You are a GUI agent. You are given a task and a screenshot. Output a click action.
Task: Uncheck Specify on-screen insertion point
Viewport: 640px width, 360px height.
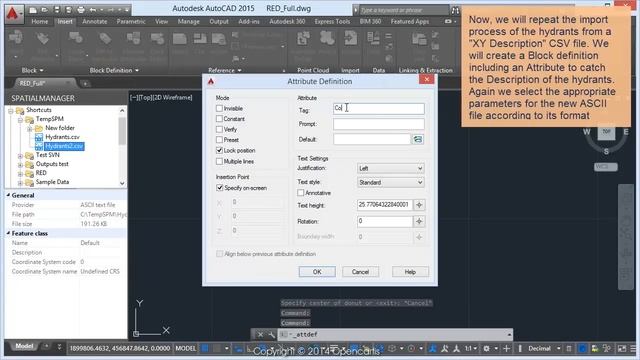(220, 188)
